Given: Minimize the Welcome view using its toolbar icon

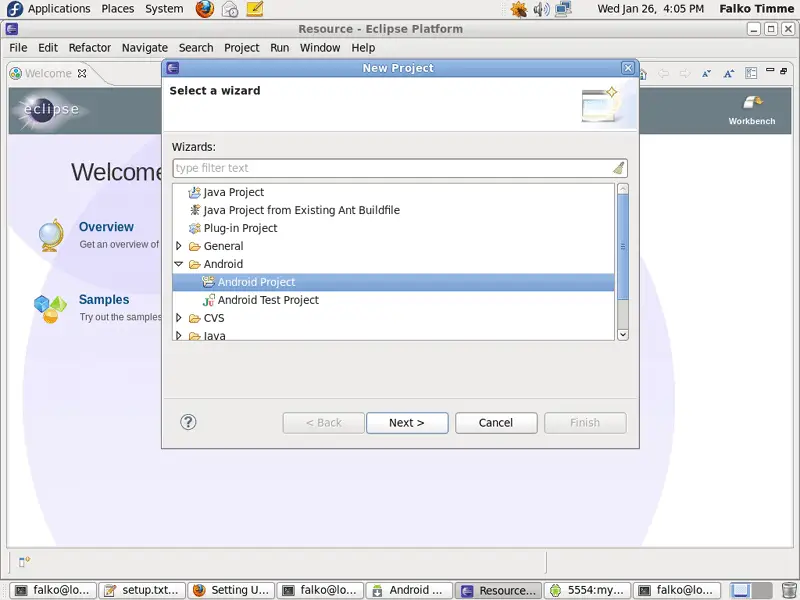Looking at the screenshot, I should tap(770, 70).
